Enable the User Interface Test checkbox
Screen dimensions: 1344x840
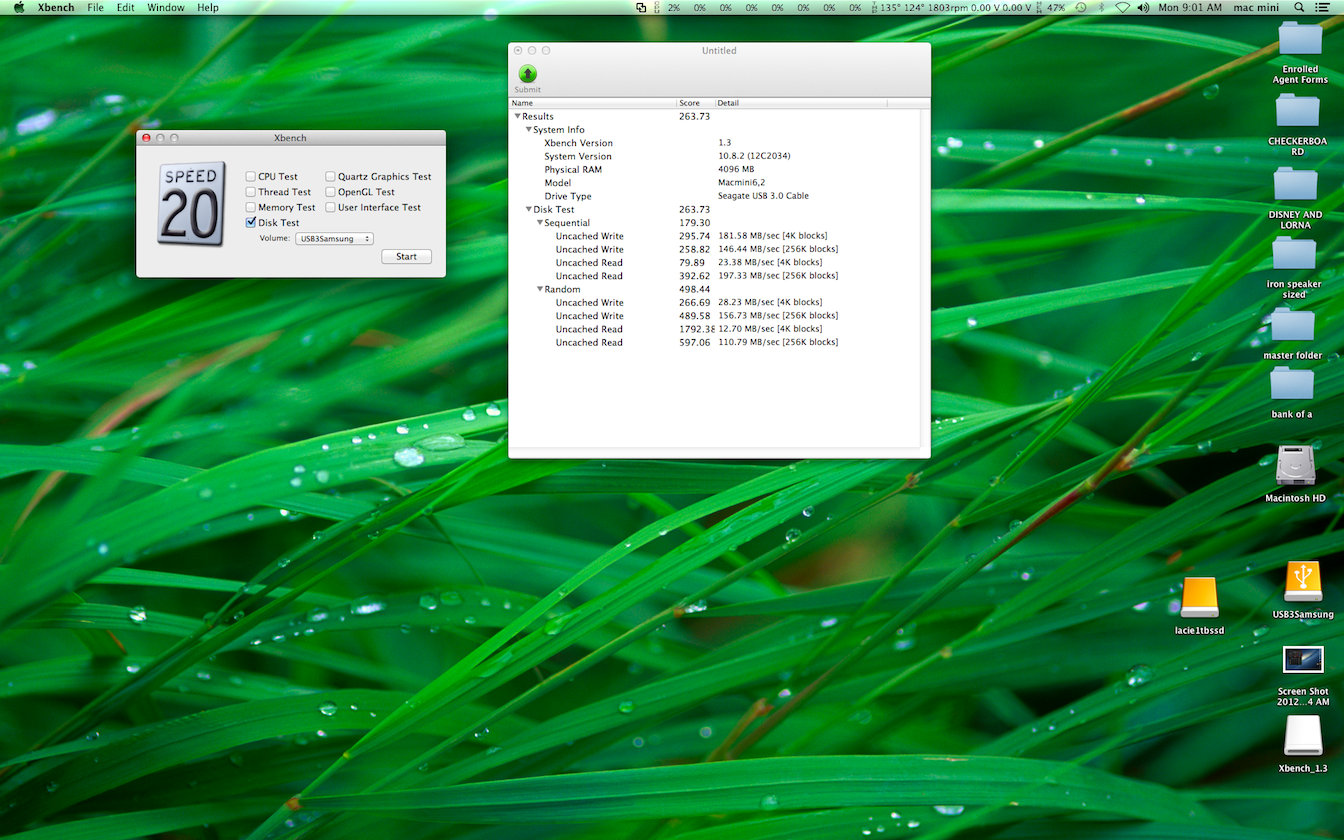(x=331, y=207)
